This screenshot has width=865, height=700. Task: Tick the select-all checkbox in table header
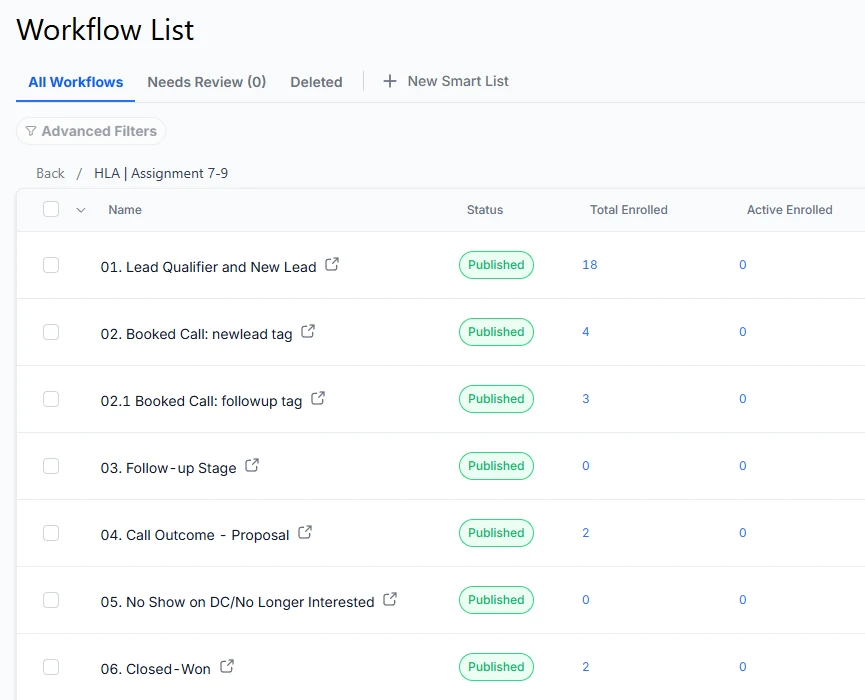(51, 209)
